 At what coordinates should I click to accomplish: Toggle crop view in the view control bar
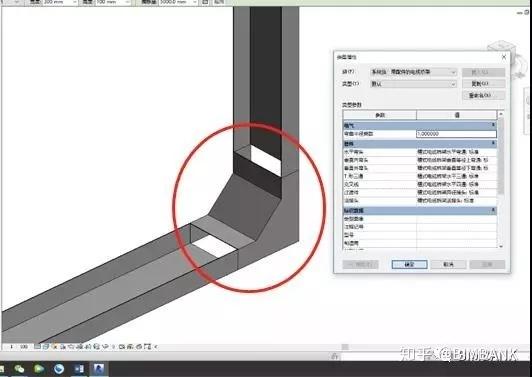[78, 347]
